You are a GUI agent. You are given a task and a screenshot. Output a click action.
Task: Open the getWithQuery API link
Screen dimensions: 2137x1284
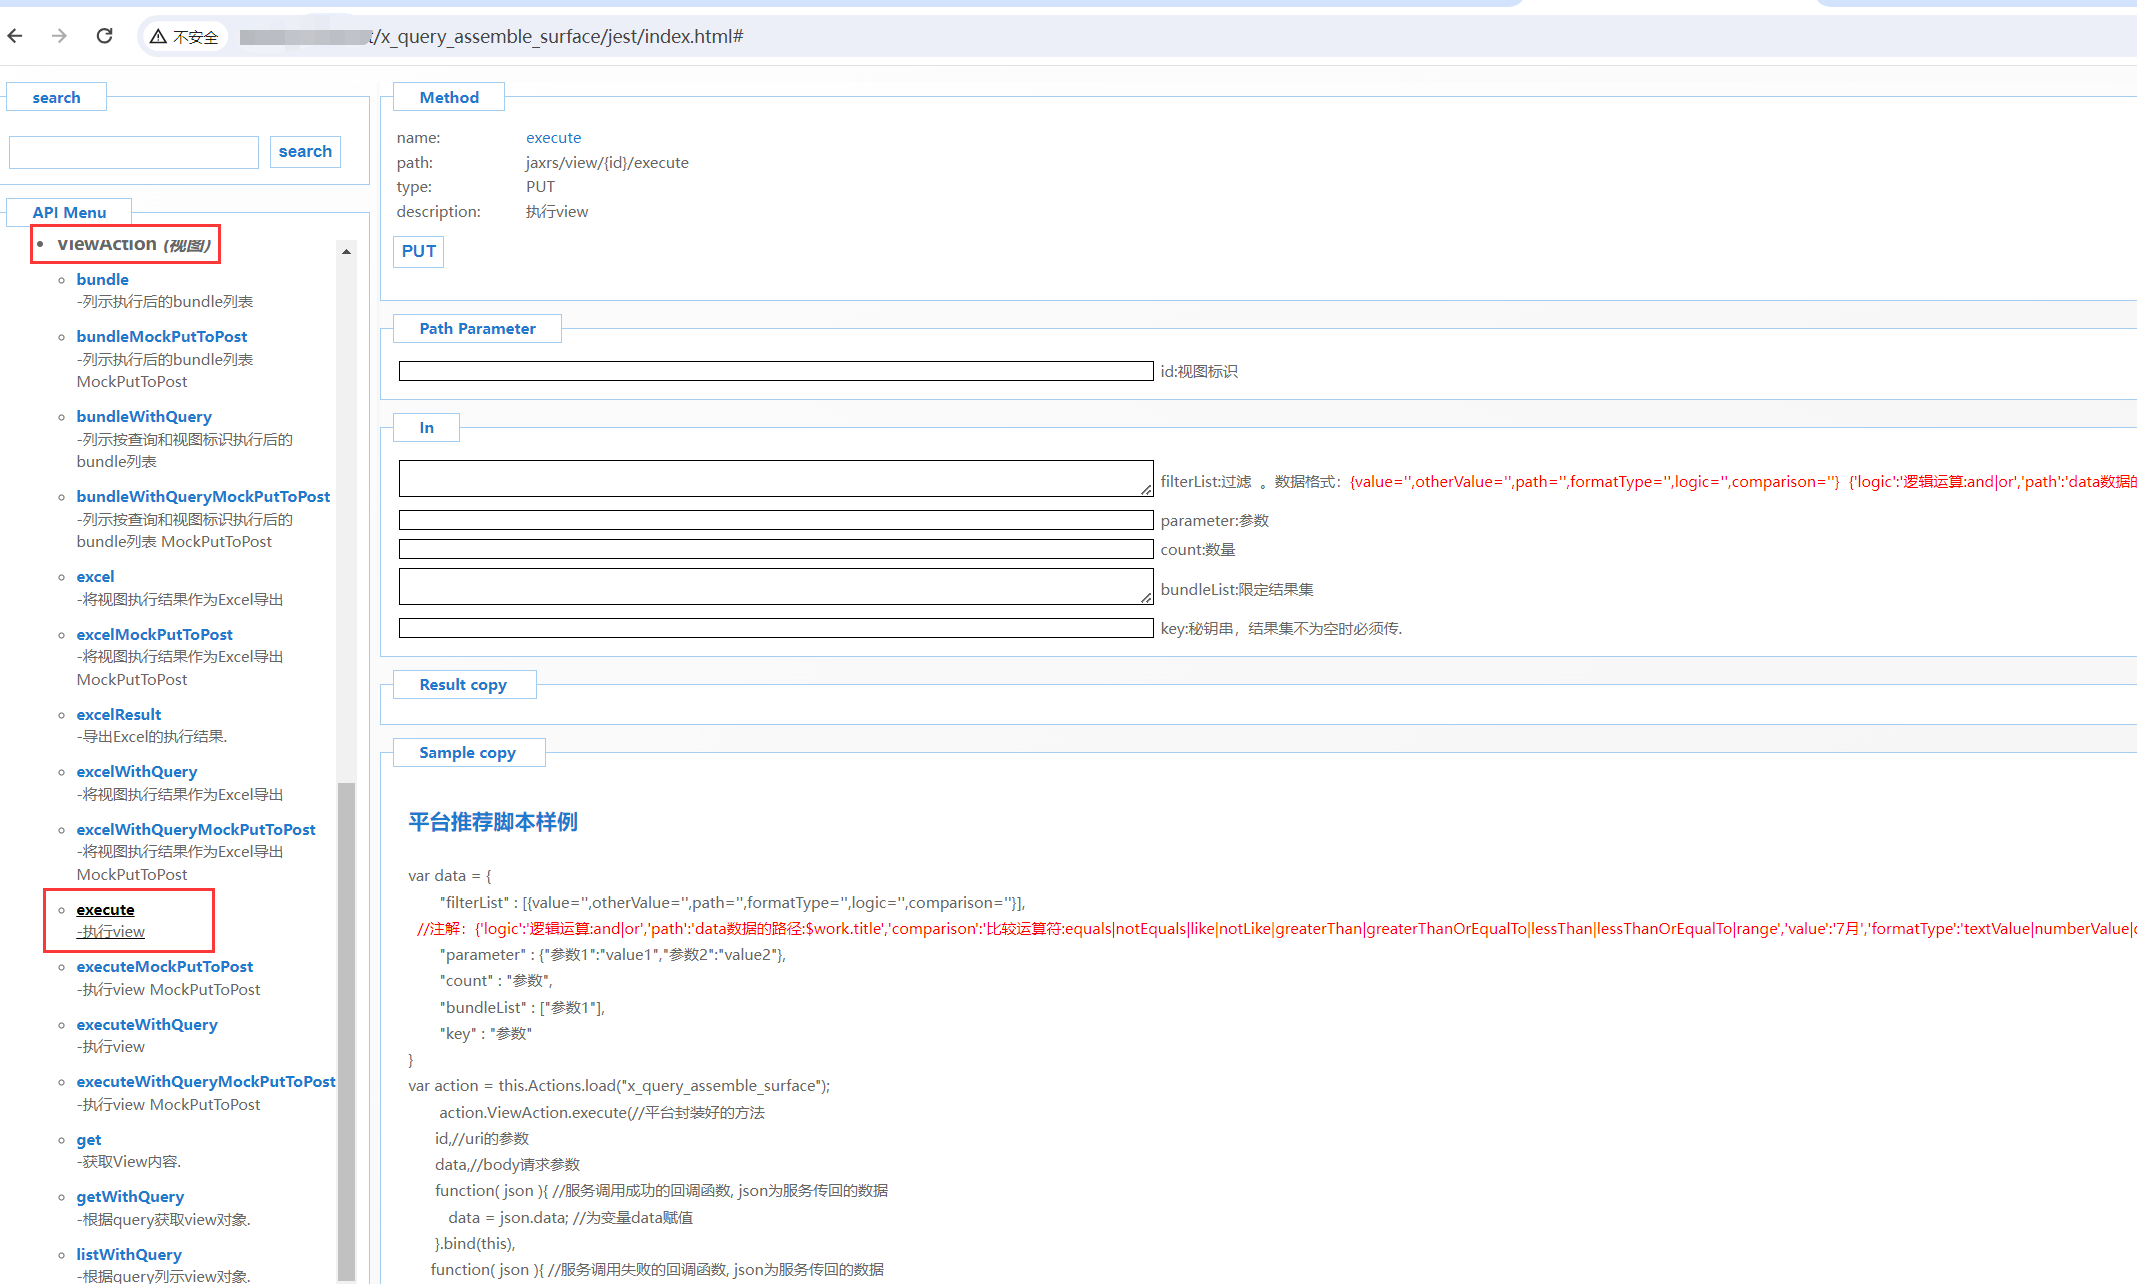click(x=130, y=1196)
